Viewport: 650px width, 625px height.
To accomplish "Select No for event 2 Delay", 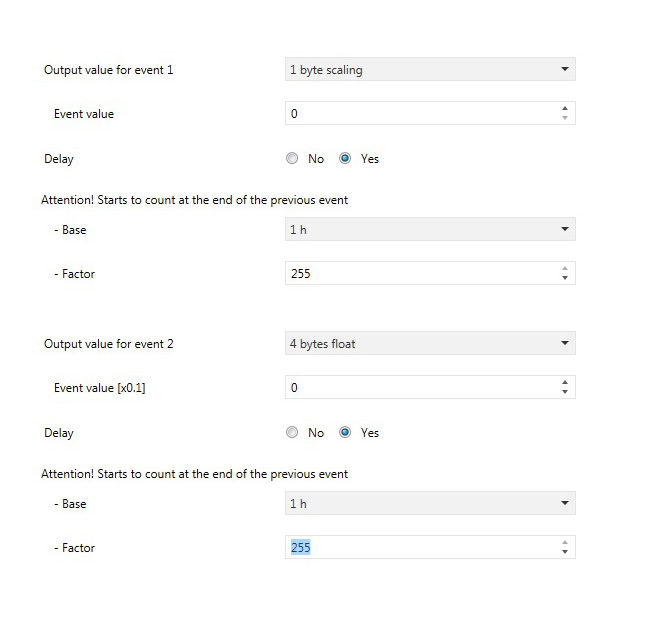I will [x=292, y=433].
